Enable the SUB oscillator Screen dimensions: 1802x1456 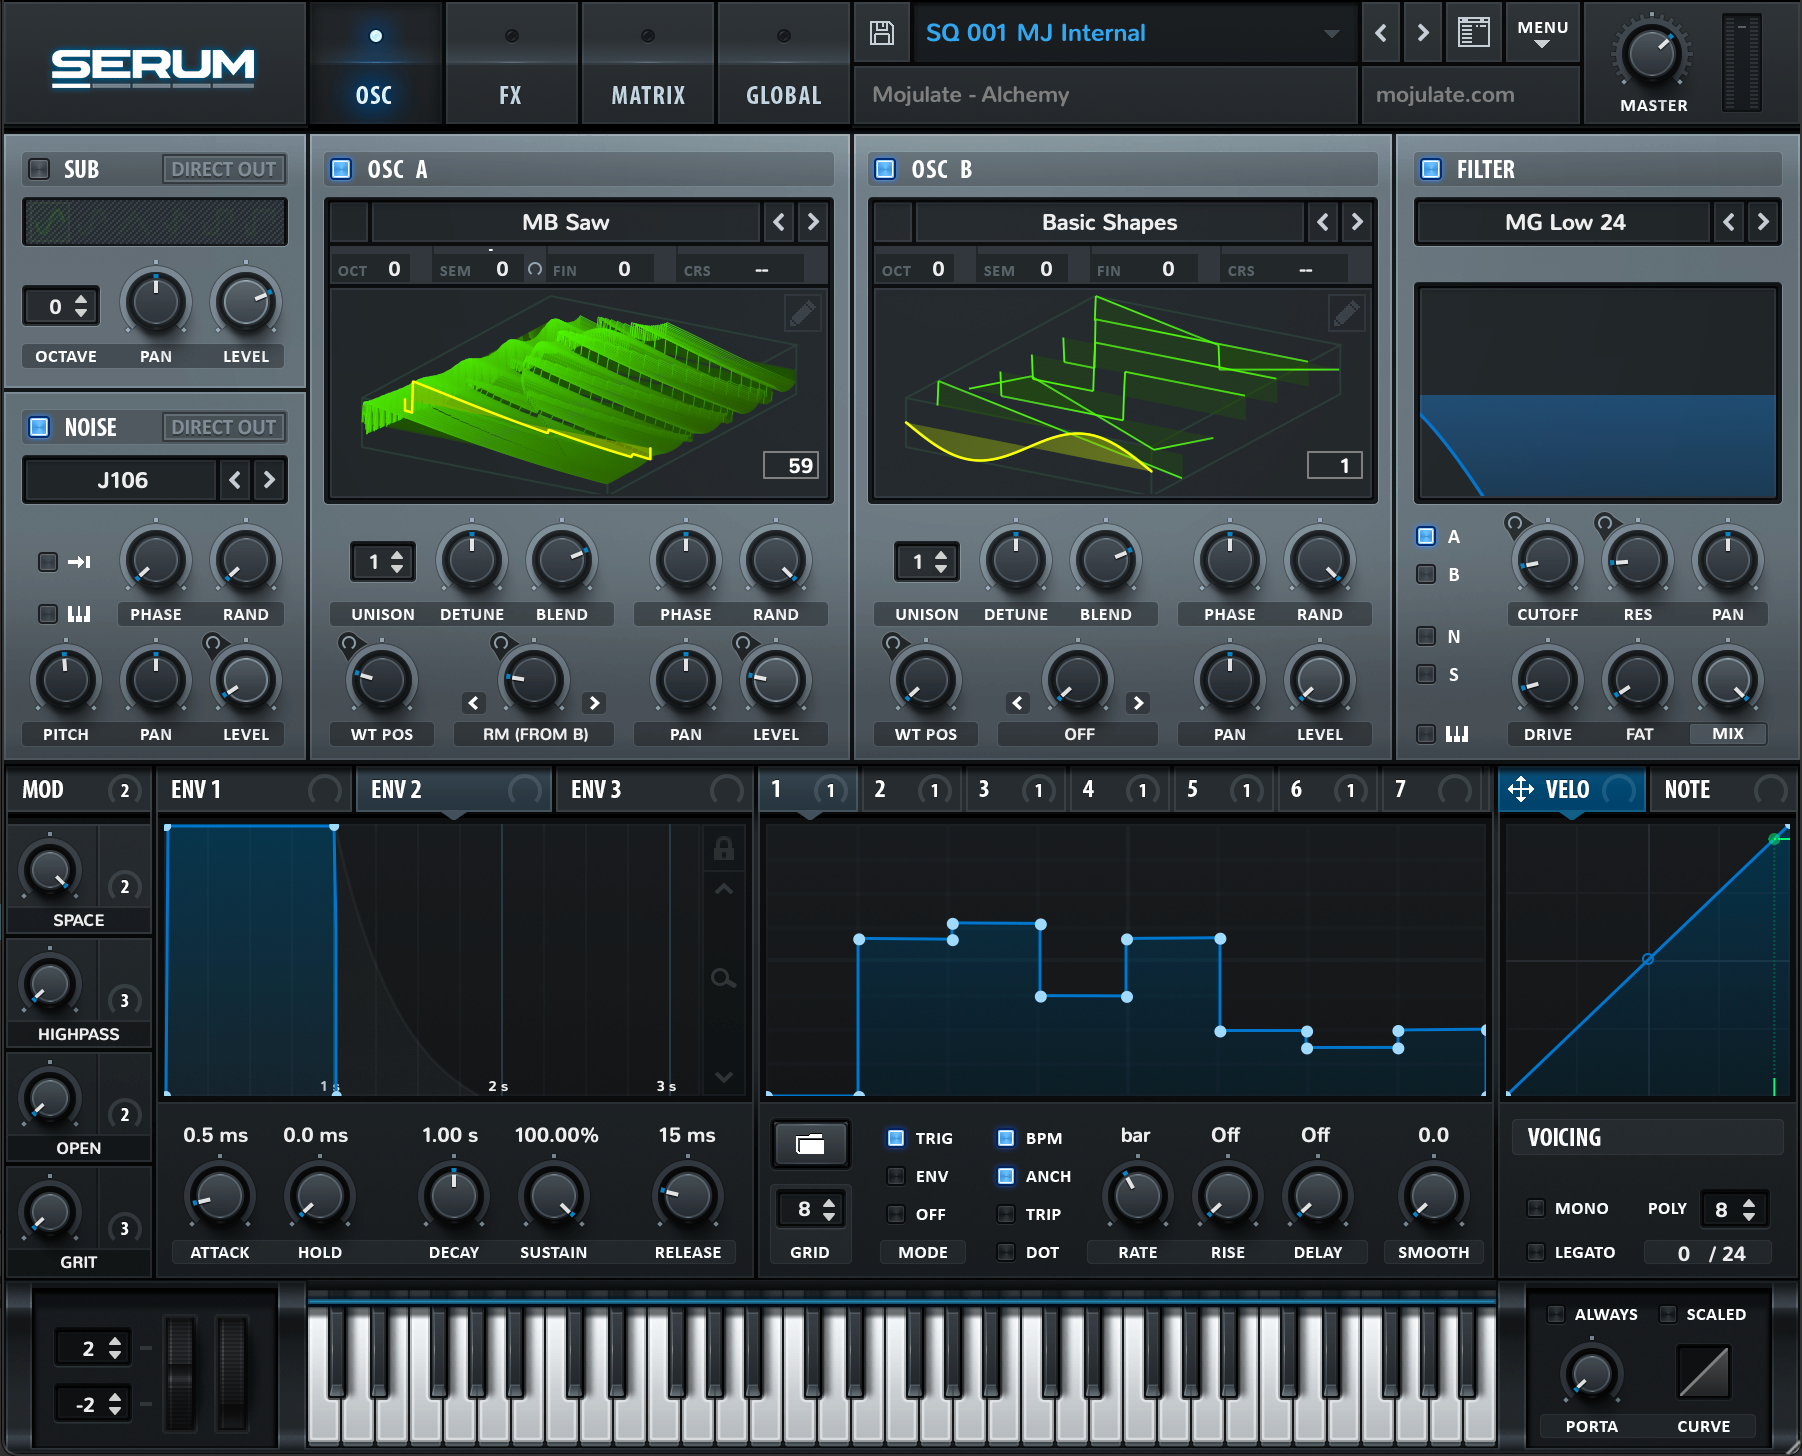(39, 169)
